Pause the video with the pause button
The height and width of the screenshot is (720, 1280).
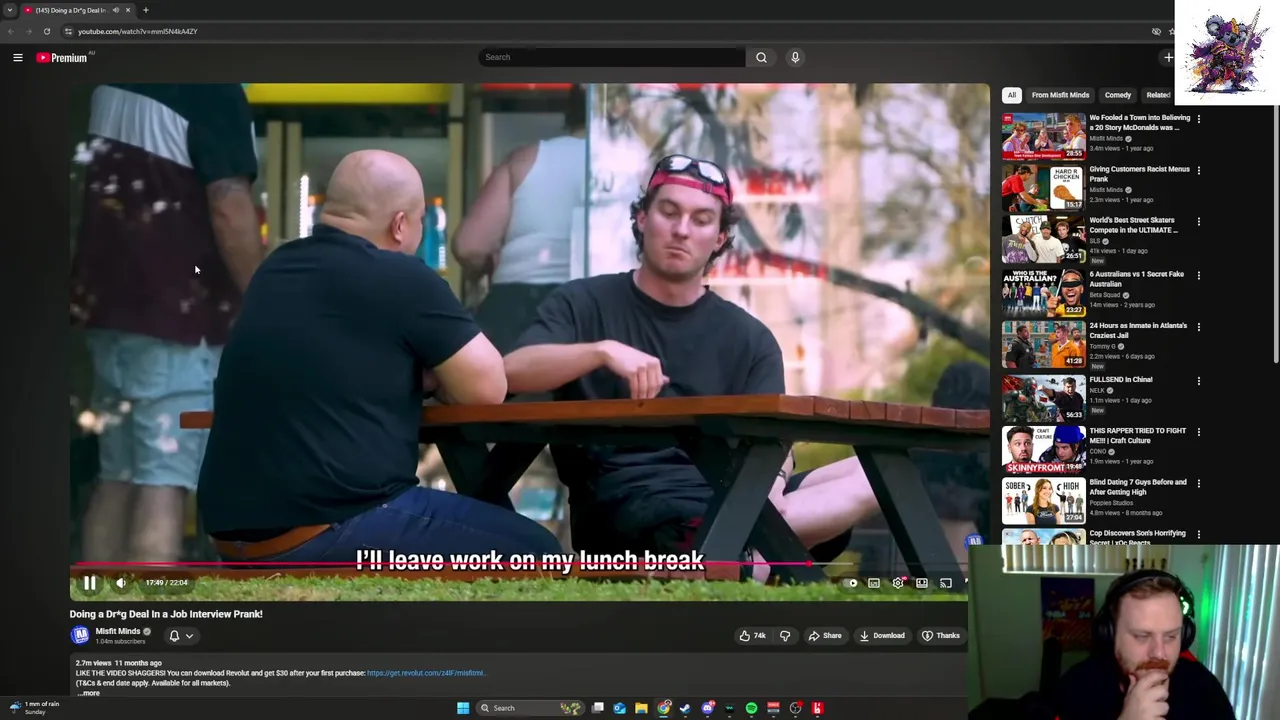(x=89, y=583)
